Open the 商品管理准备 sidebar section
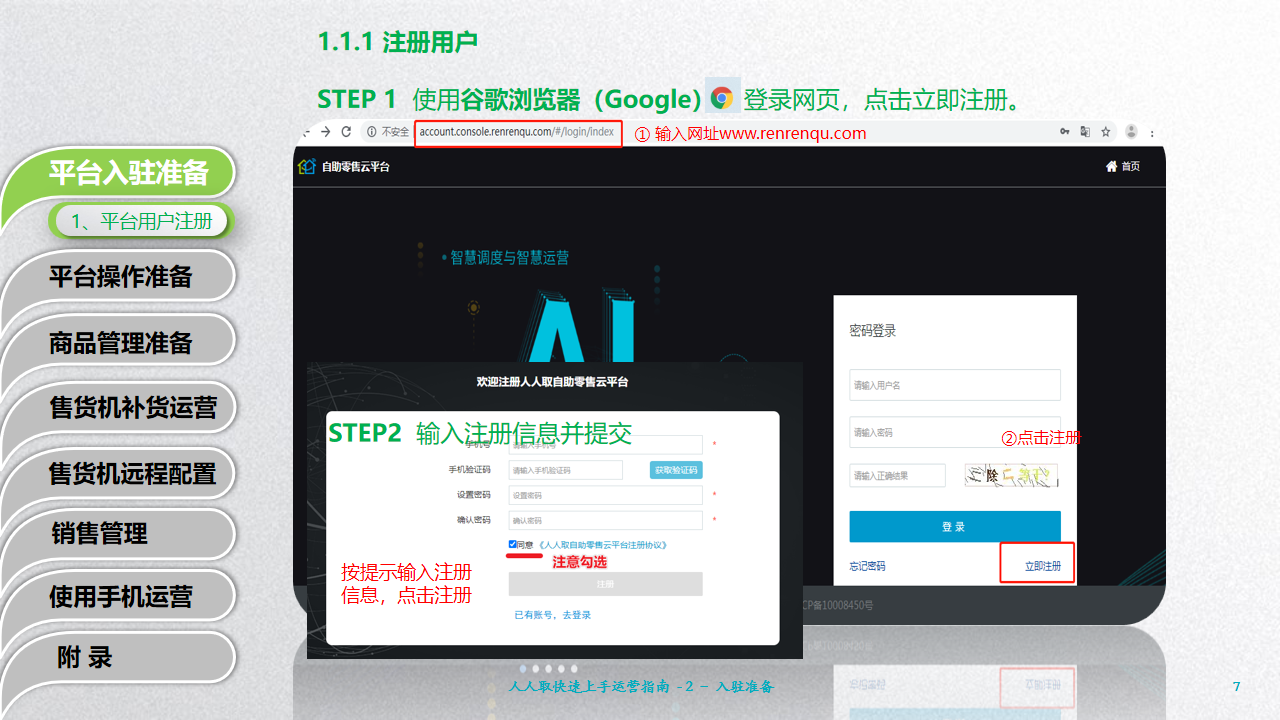1280x720 pixels. click(120, 343)
